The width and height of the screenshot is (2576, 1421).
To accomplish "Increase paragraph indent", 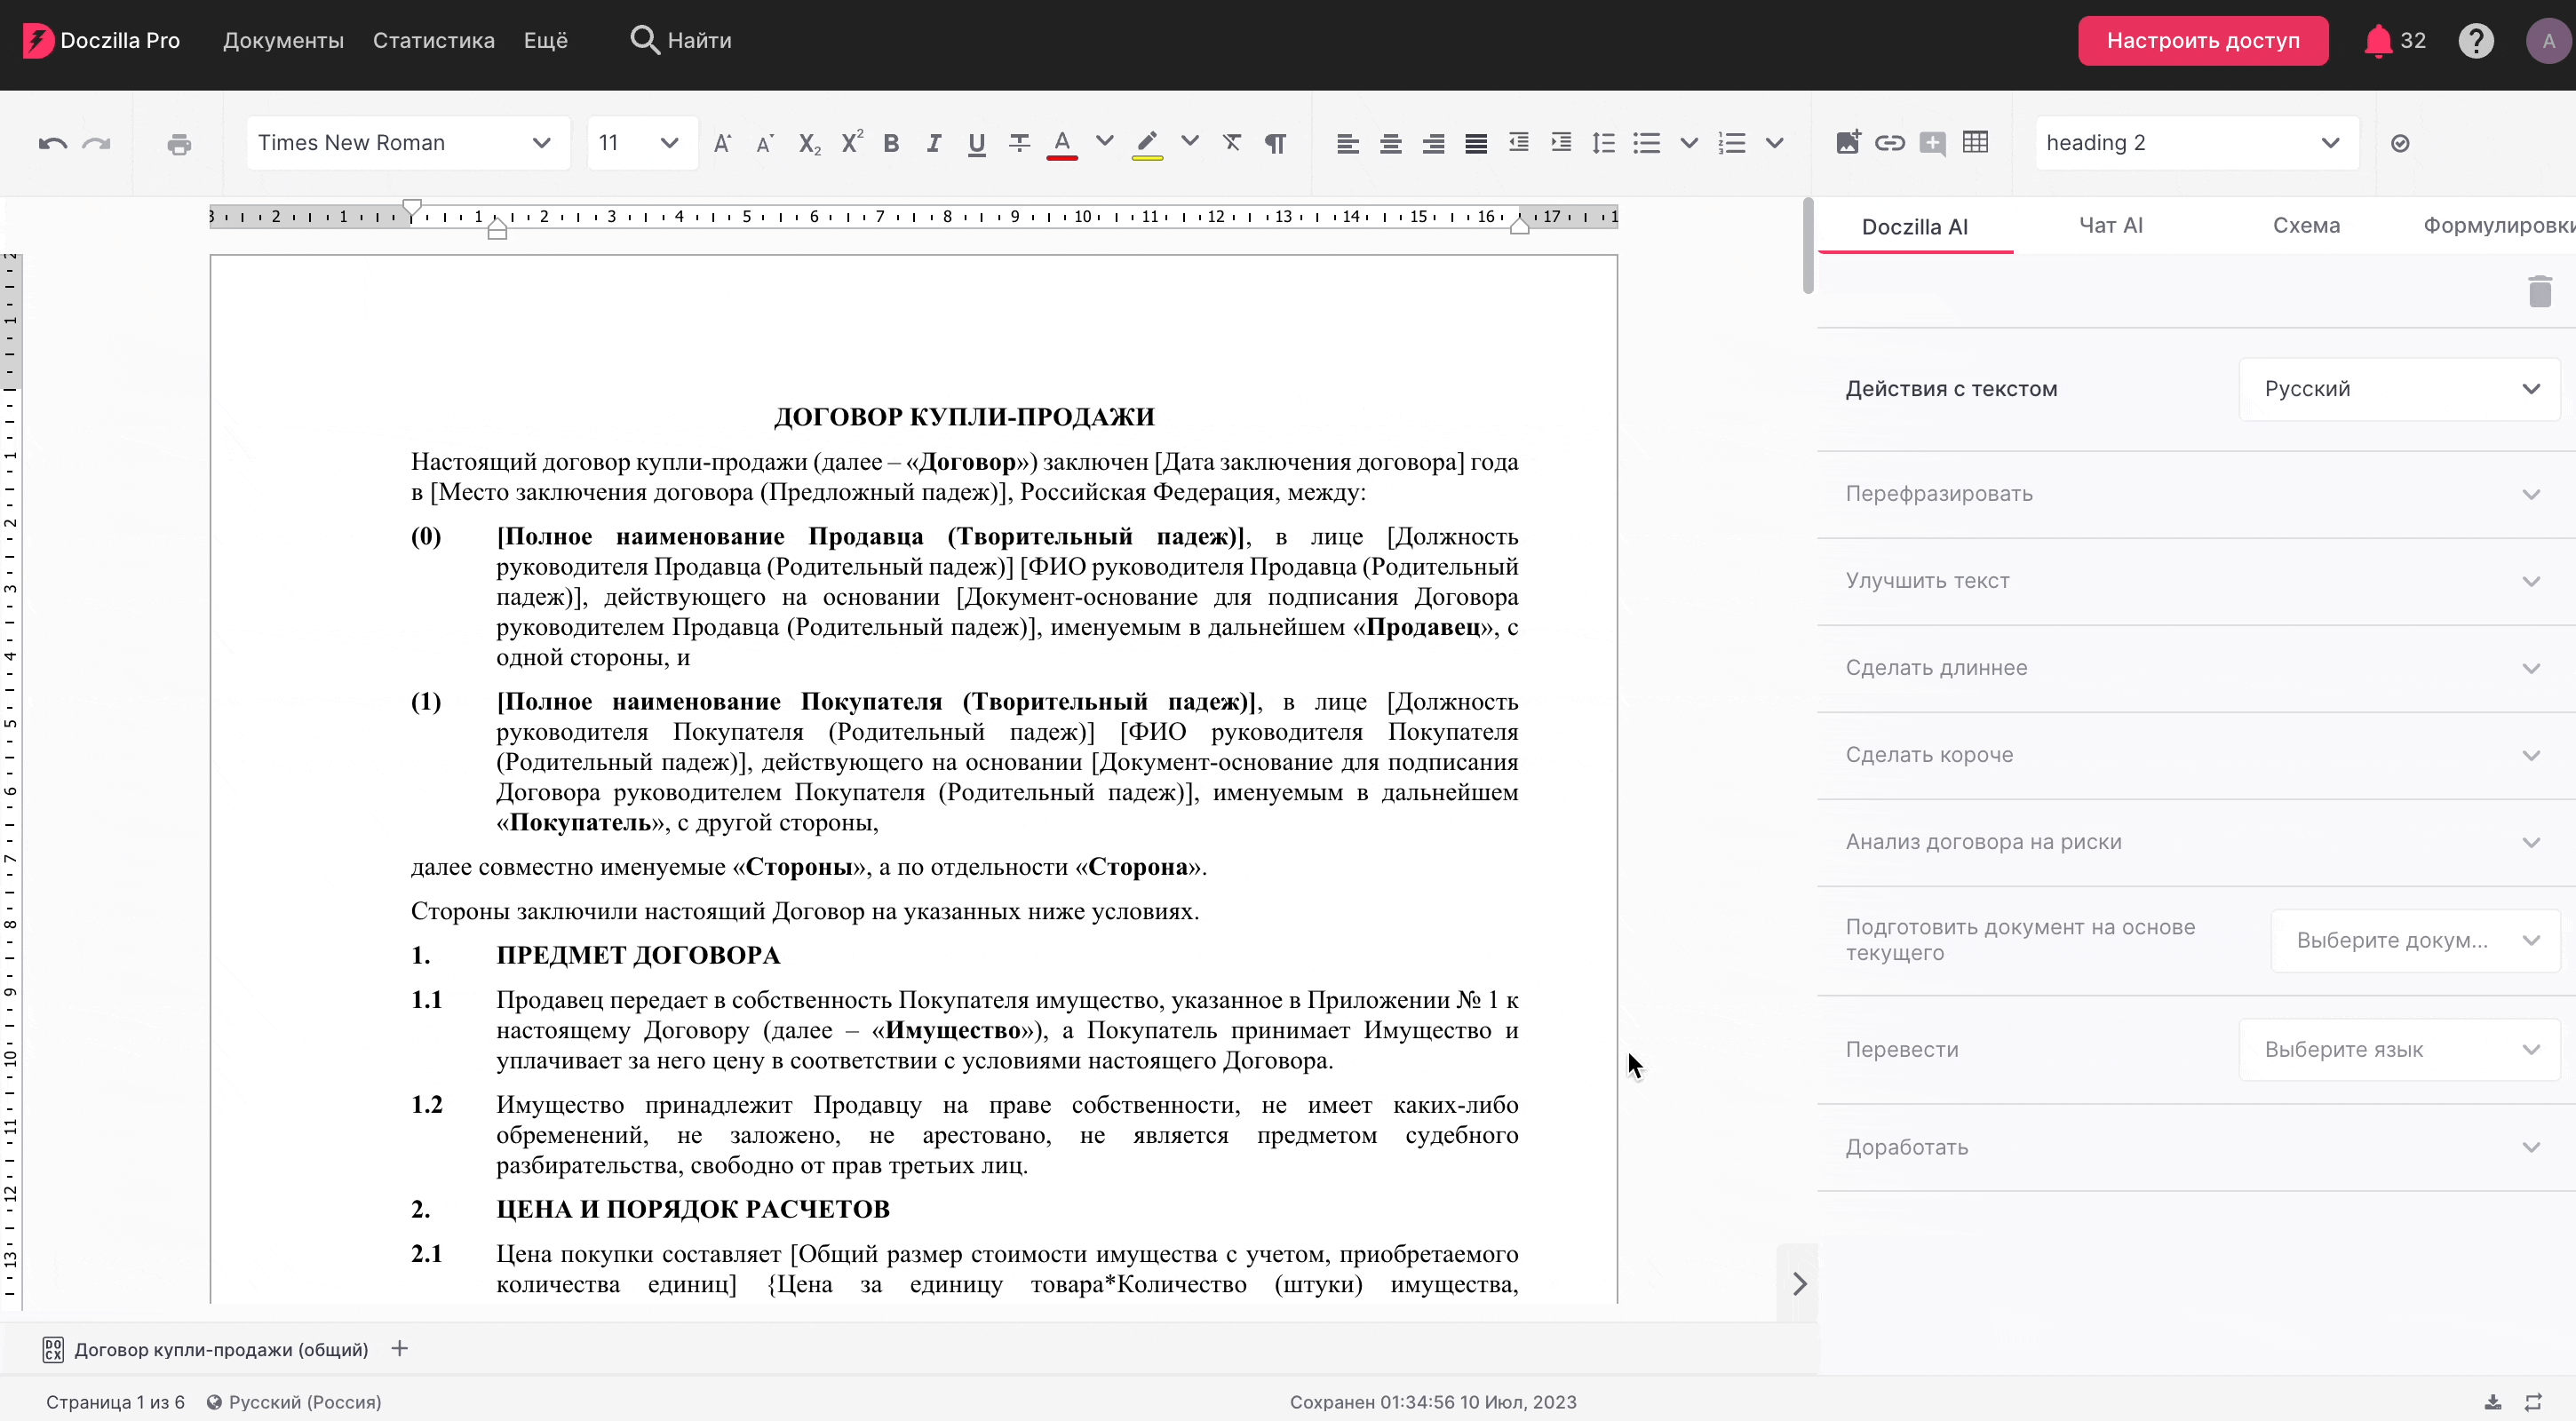I will click(x=1561, y=143).
